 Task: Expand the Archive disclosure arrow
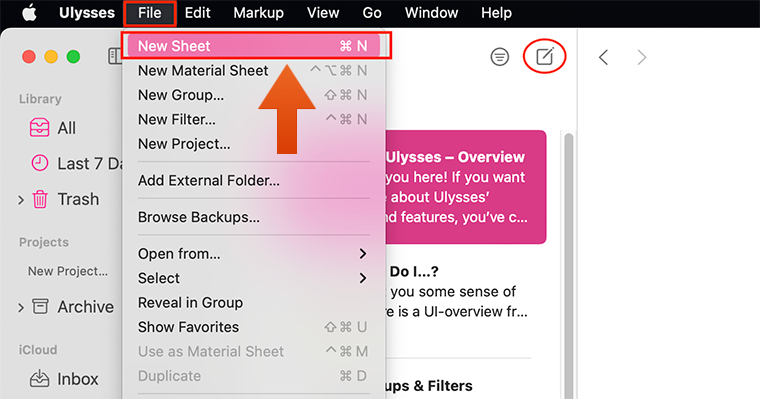click(21, 307)
